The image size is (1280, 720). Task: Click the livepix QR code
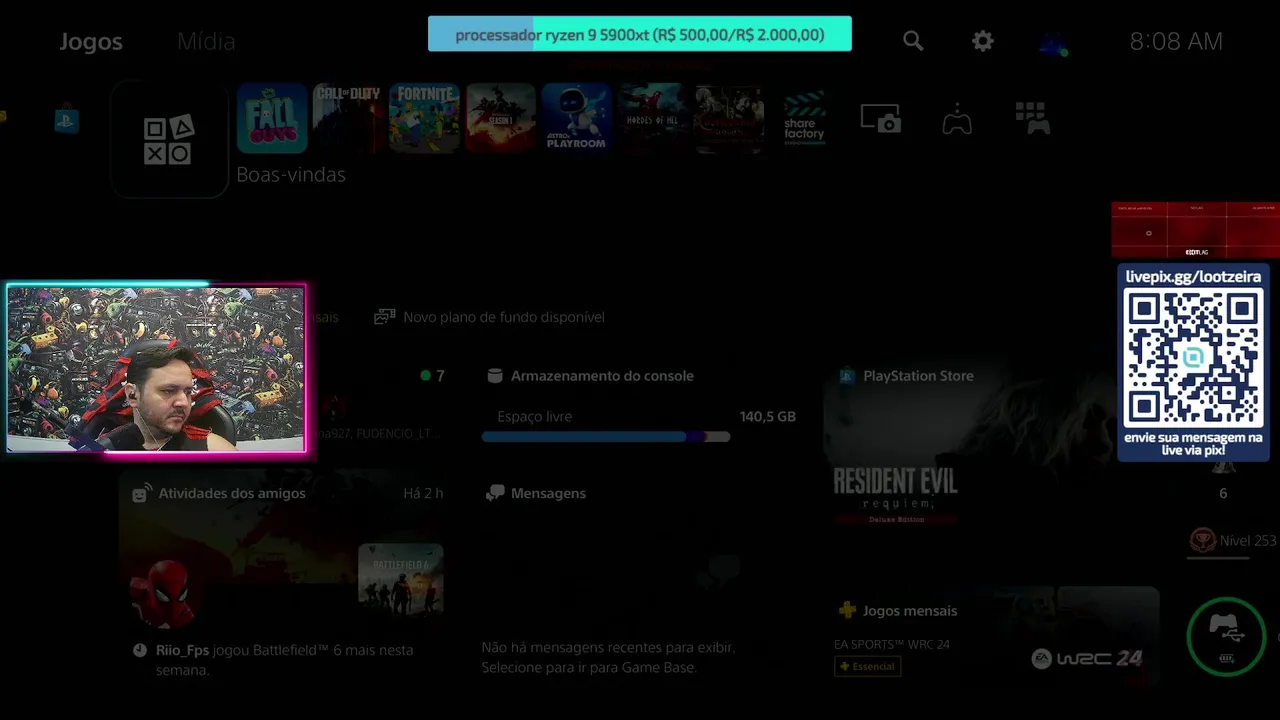tap(1193, 357)
